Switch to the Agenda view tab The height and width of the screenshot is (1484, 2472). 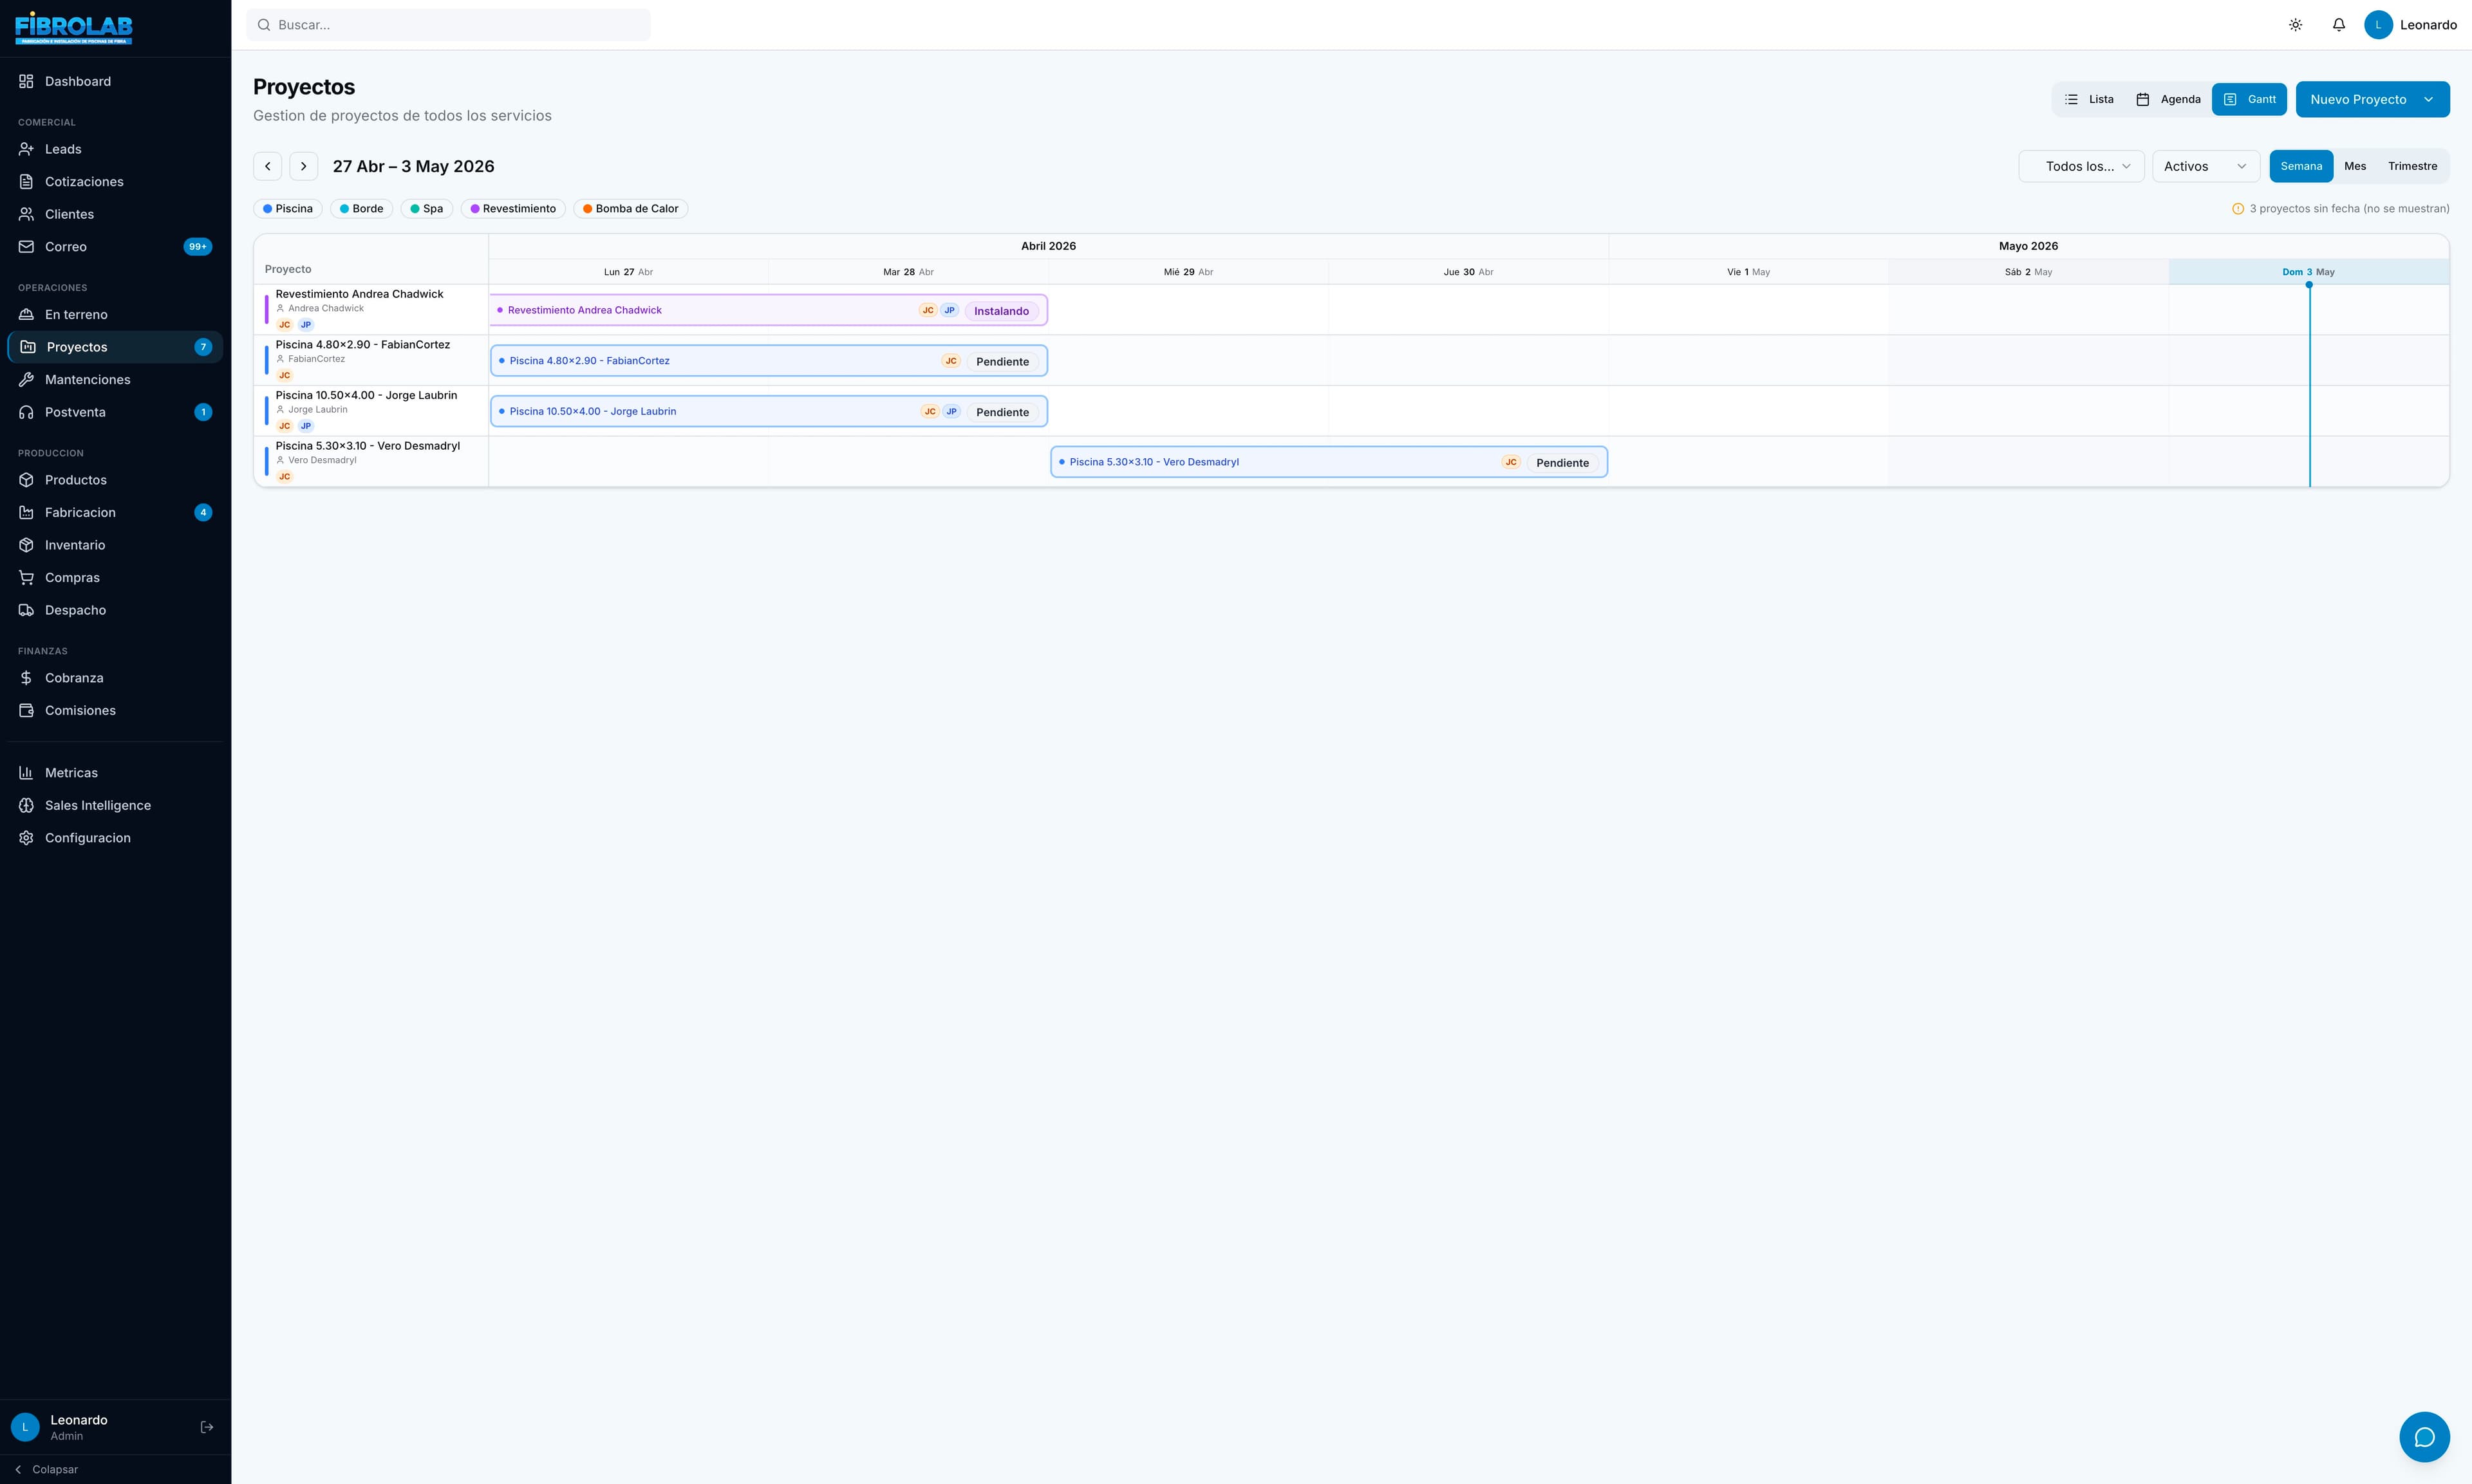pyautogui.click(x=2168, y=99)
